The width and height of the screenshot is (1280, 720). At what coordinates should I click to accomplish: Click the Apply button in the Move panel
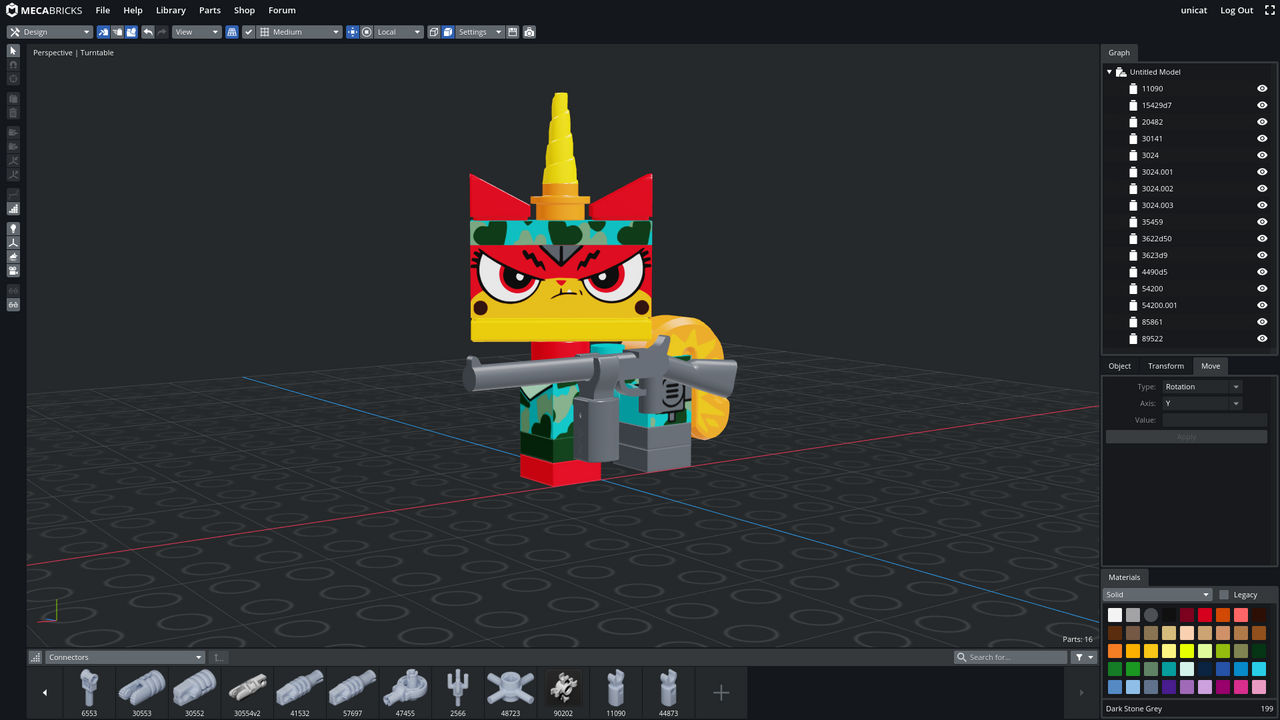pos(1186,436)
